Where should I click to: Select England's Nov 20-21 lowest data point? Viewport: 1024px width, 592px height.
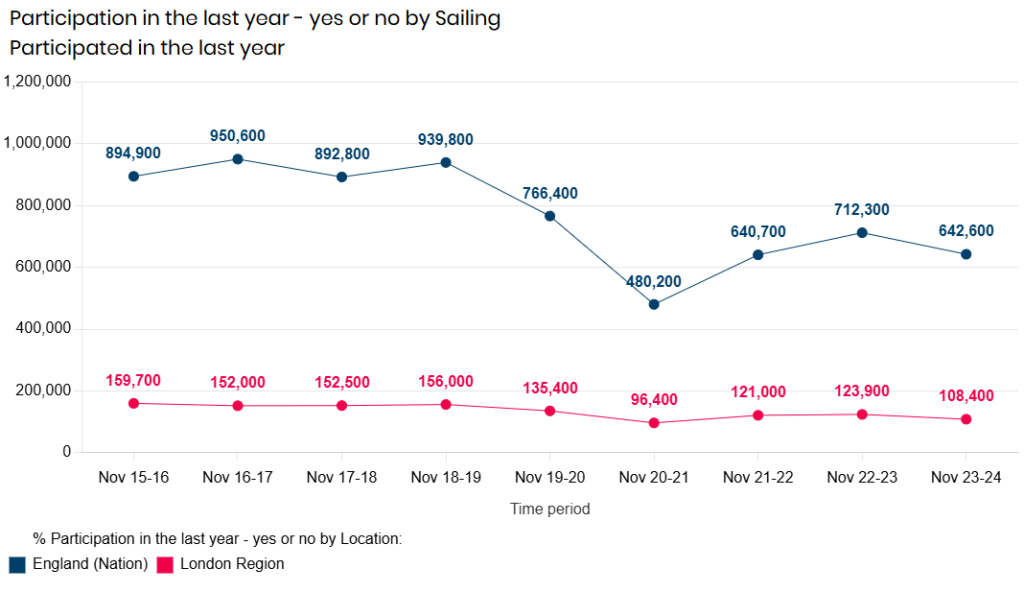654,304
